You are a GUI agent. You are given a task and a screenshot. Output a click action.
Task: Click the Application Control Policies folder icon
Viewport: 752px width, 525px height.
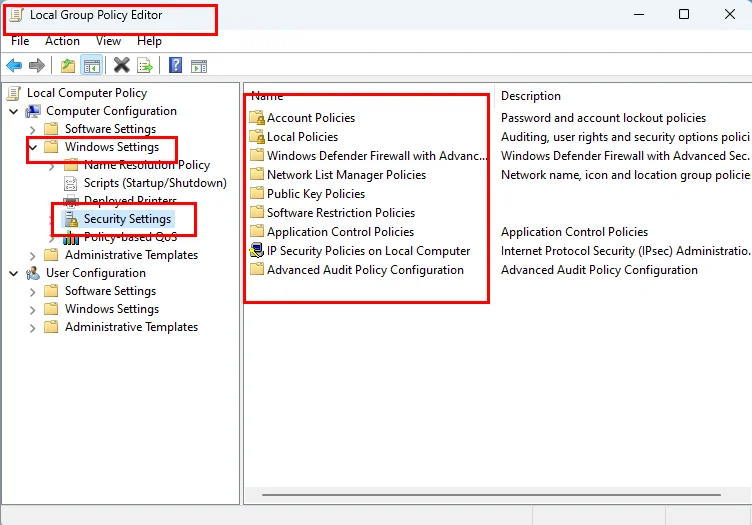(x=257, y=232)
